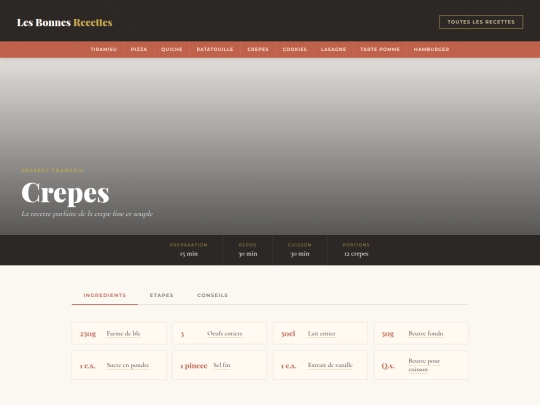
Task: Select the Beurre pour cuisson card
Action: click(x=421, y=365)
